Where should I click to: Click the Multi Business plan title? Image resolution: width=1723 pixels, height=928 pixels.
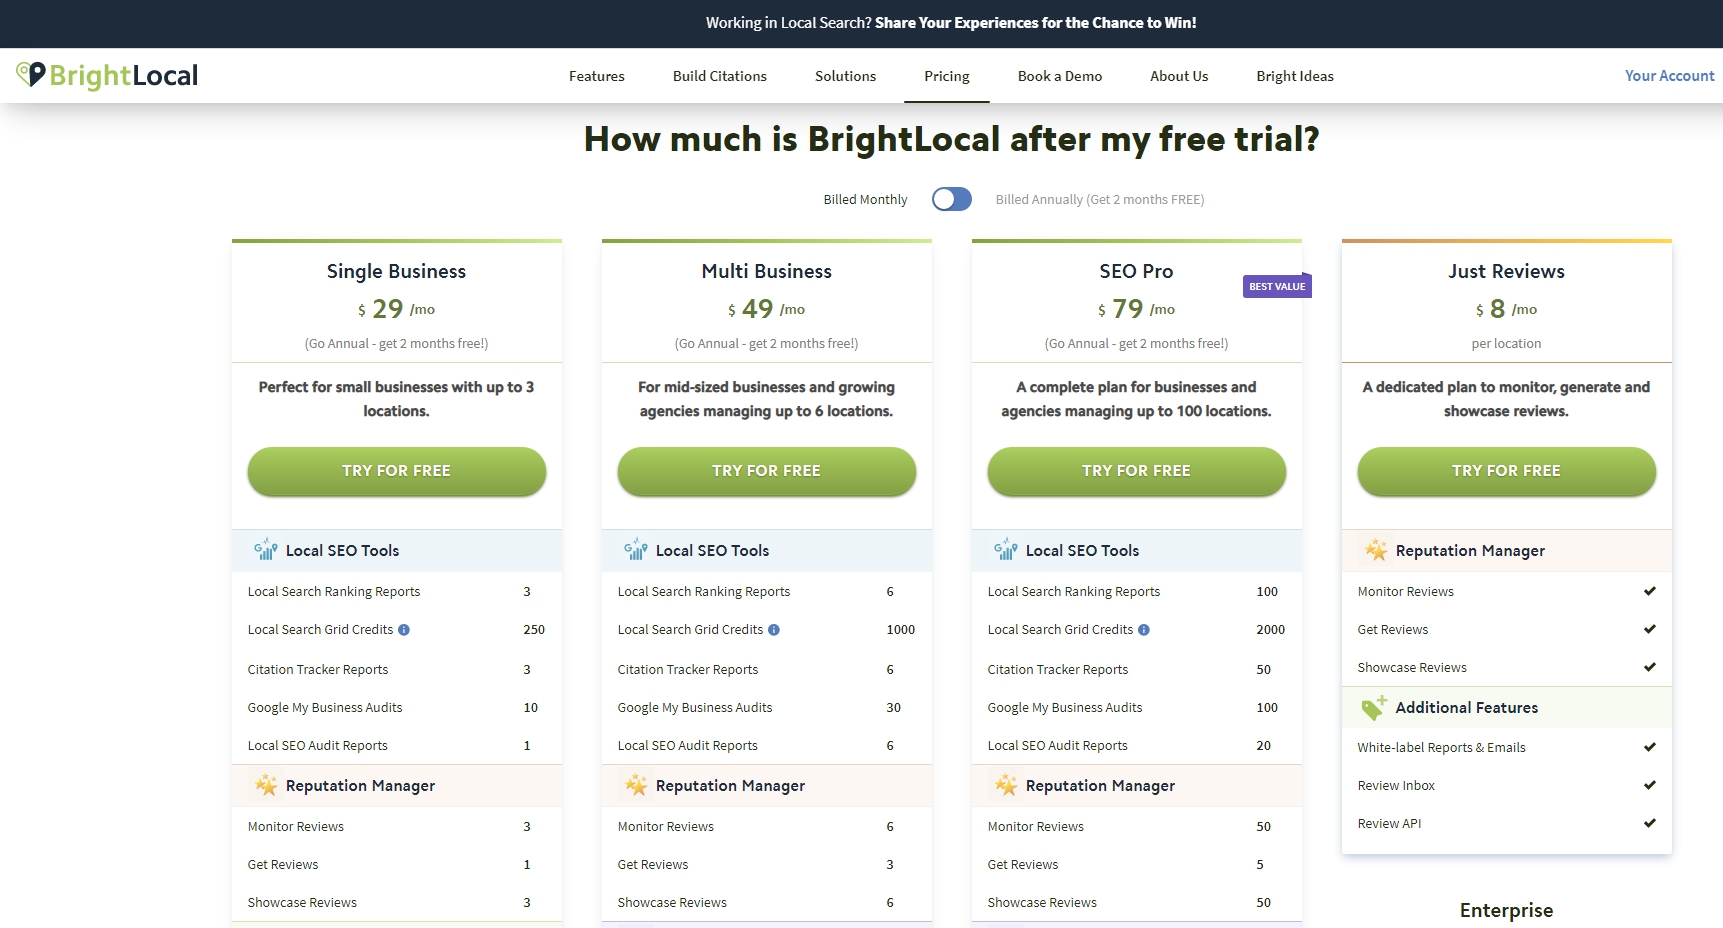click(767, 271)
